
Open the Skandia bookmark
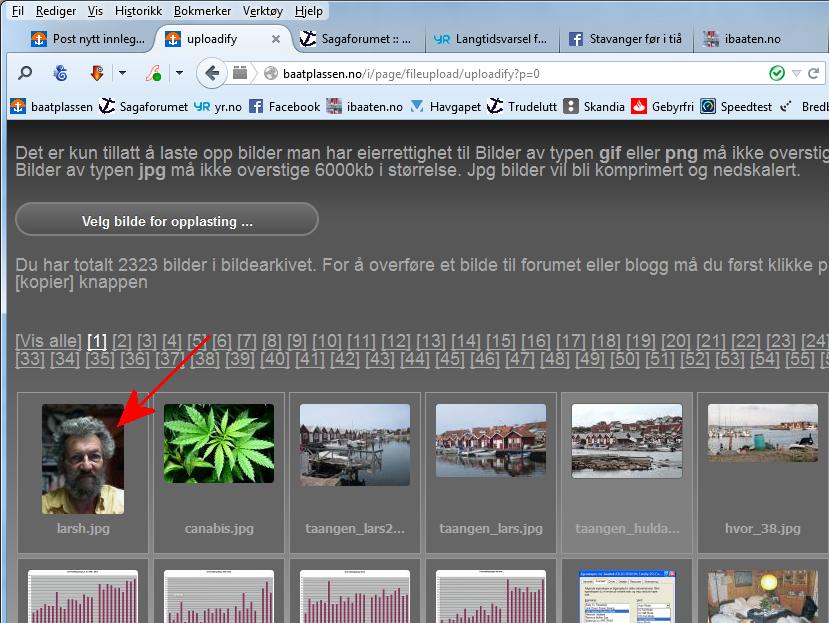pos(594,107)
